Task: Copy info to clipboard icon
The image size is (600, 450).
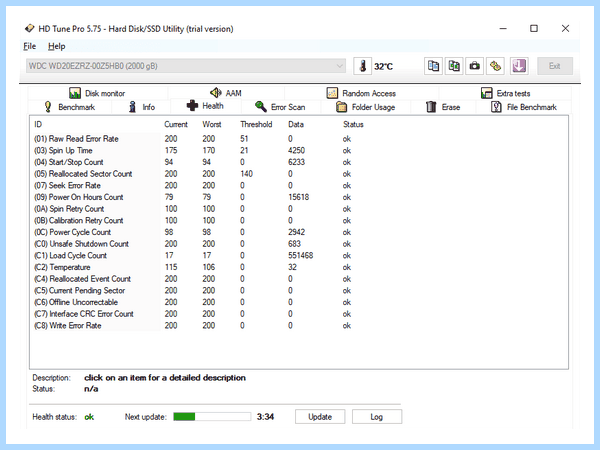Action: (433, 66)
